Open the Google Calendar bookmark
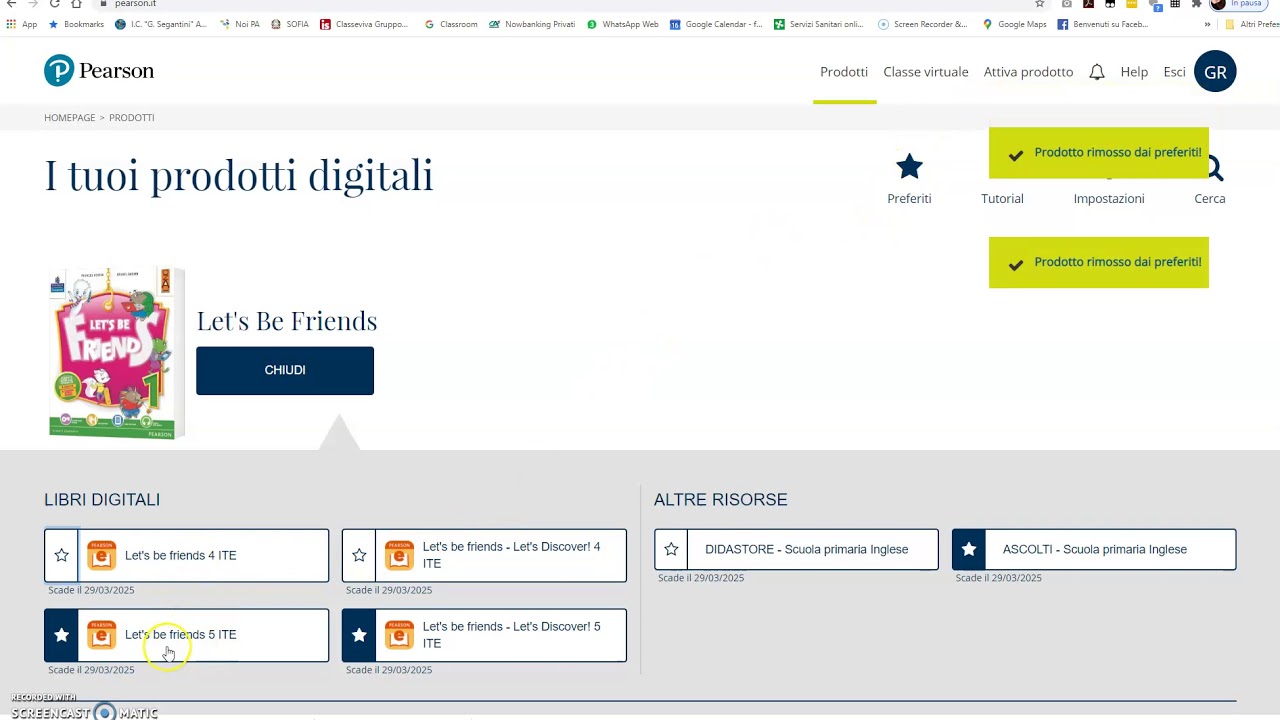Viewport: 1280px width, 720px height. 716,24
